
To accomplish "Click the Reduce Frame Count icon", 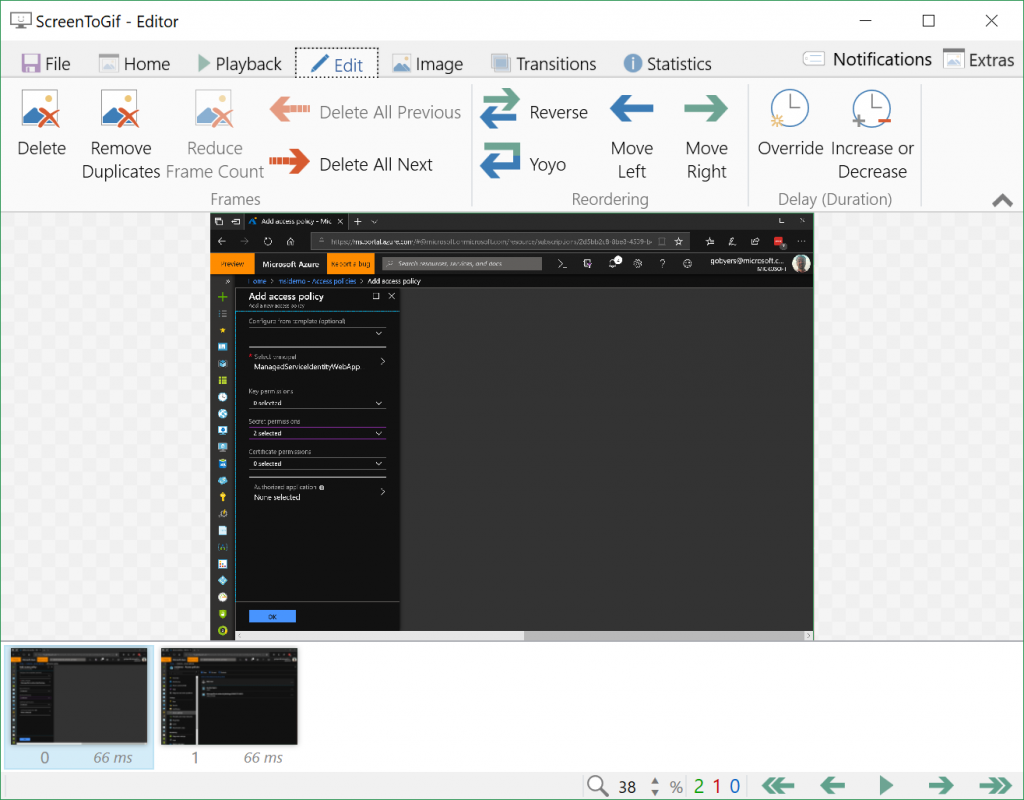I will click(x=214, y=108).
